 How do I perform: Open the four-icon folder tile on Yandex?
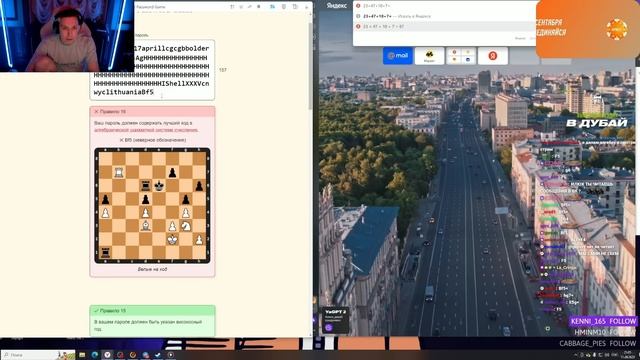coord(461,56)
